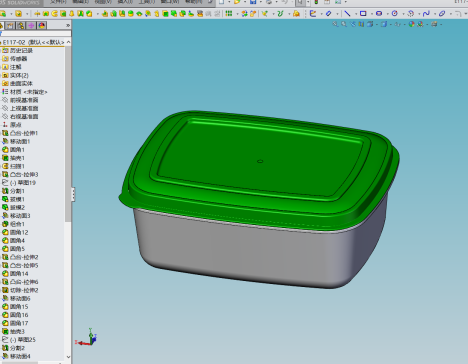Open the 窗口(W) menu
Image resolution: width=468 pixels, height=364 pixels.
click(x=170, y=2)
